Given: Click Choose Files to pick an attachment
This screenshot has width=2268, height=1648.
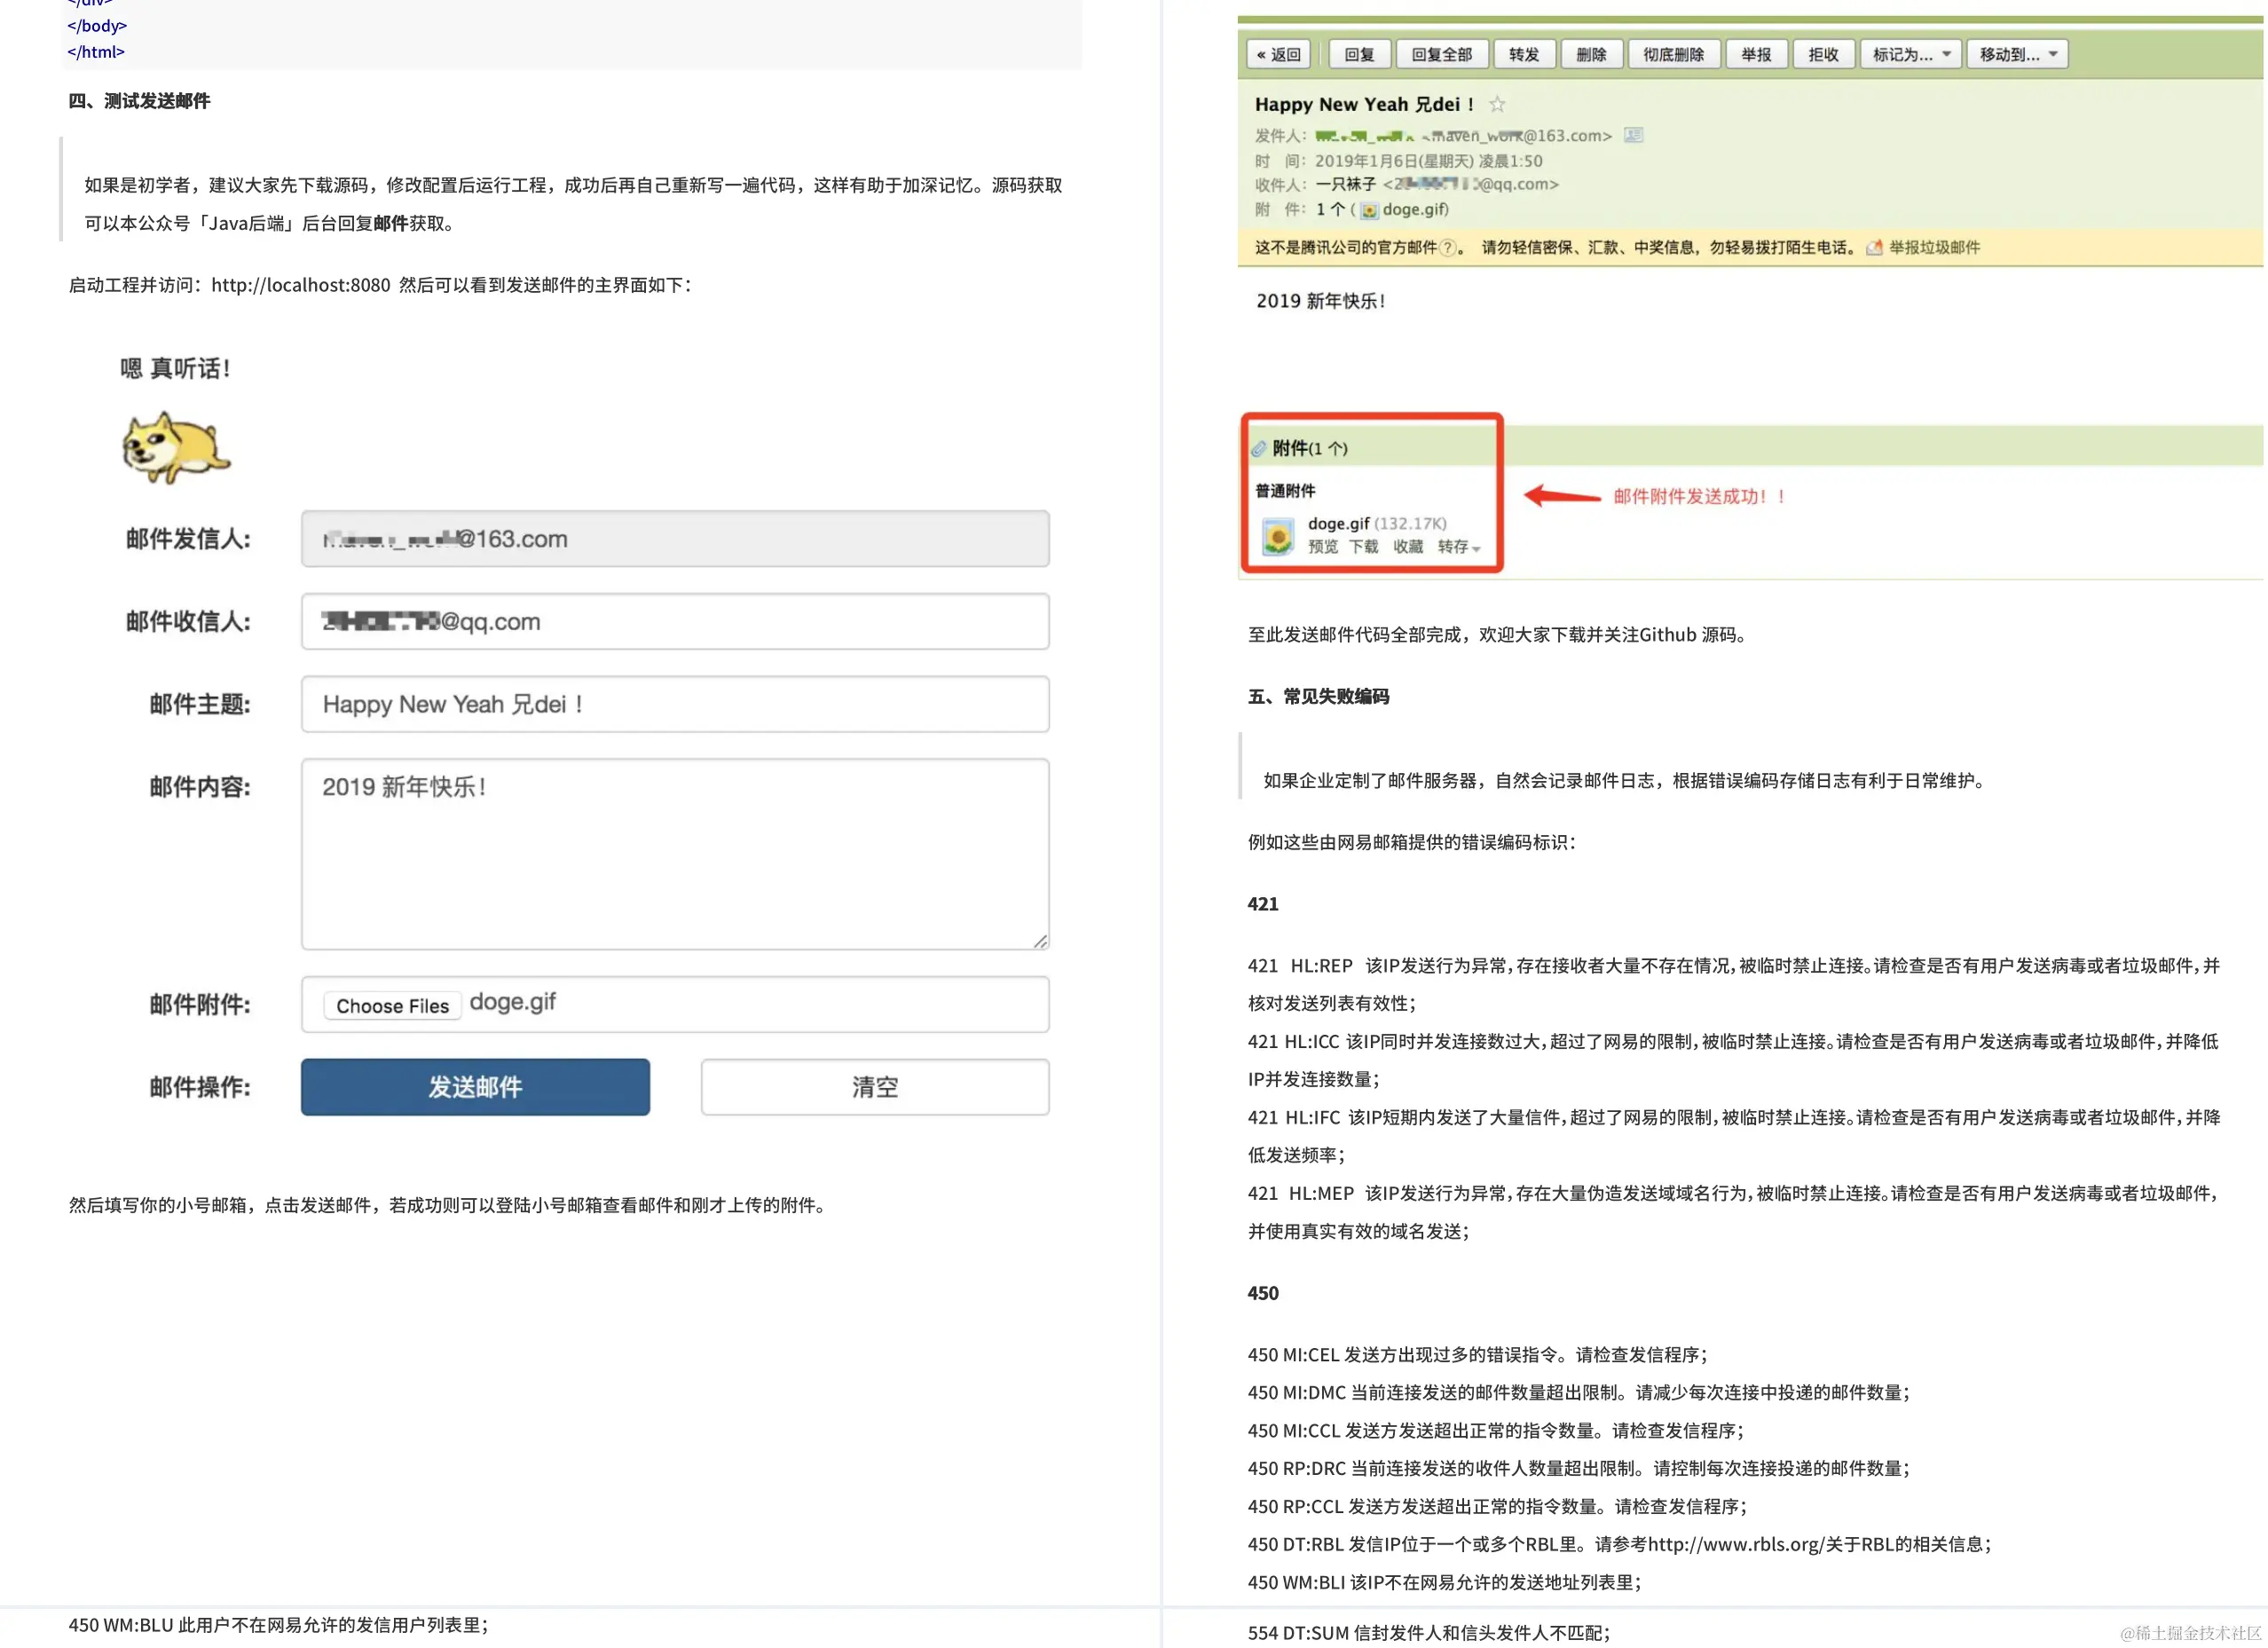Looking at the screenshot, I should (391, 1005).
